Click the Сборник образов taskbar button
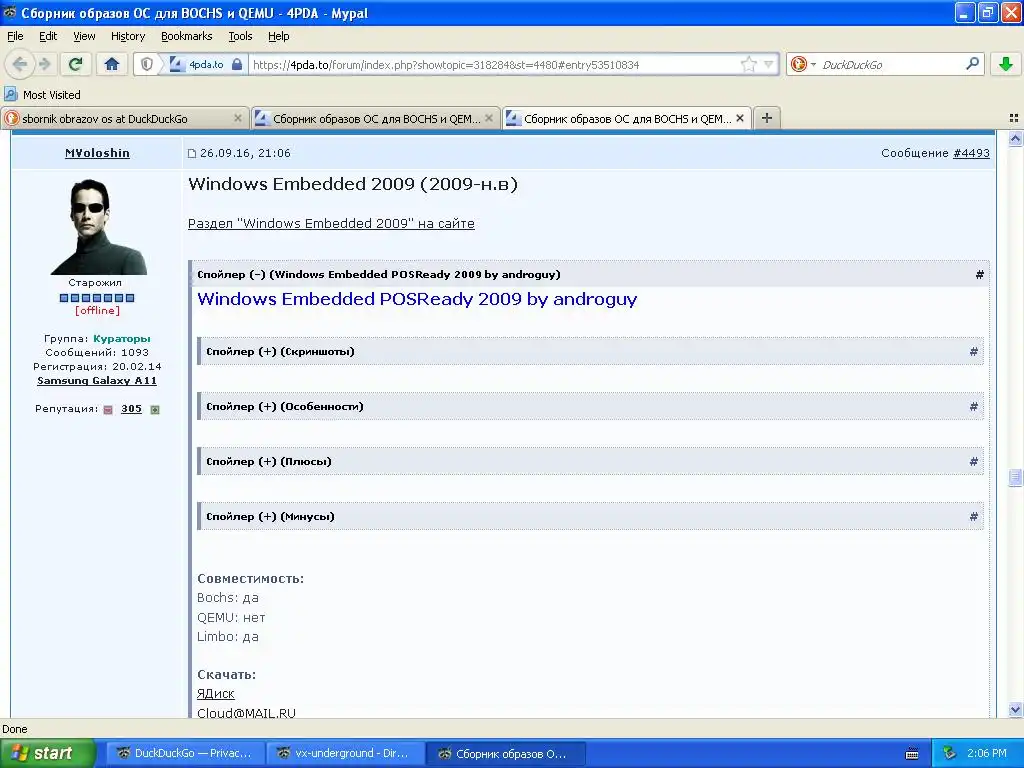This screenshot has width=1024, height=768. [506, 753]
